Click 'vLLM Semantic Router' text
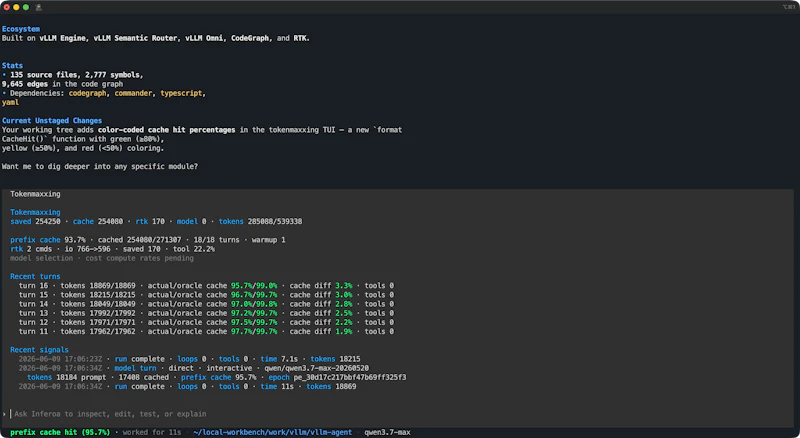Screen dimensions: 800x438 click(x=135, y=38)
